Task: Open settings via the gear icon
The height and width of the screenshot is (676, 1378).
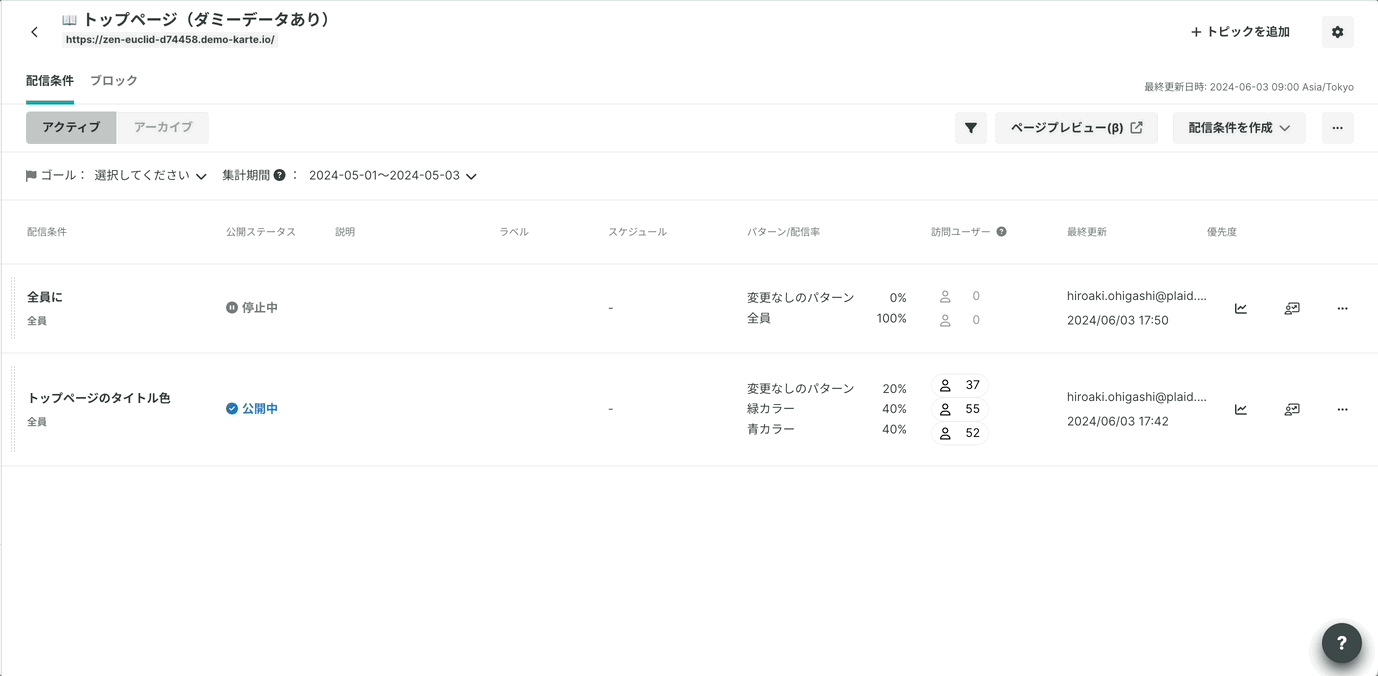Action: point(1337,32)
